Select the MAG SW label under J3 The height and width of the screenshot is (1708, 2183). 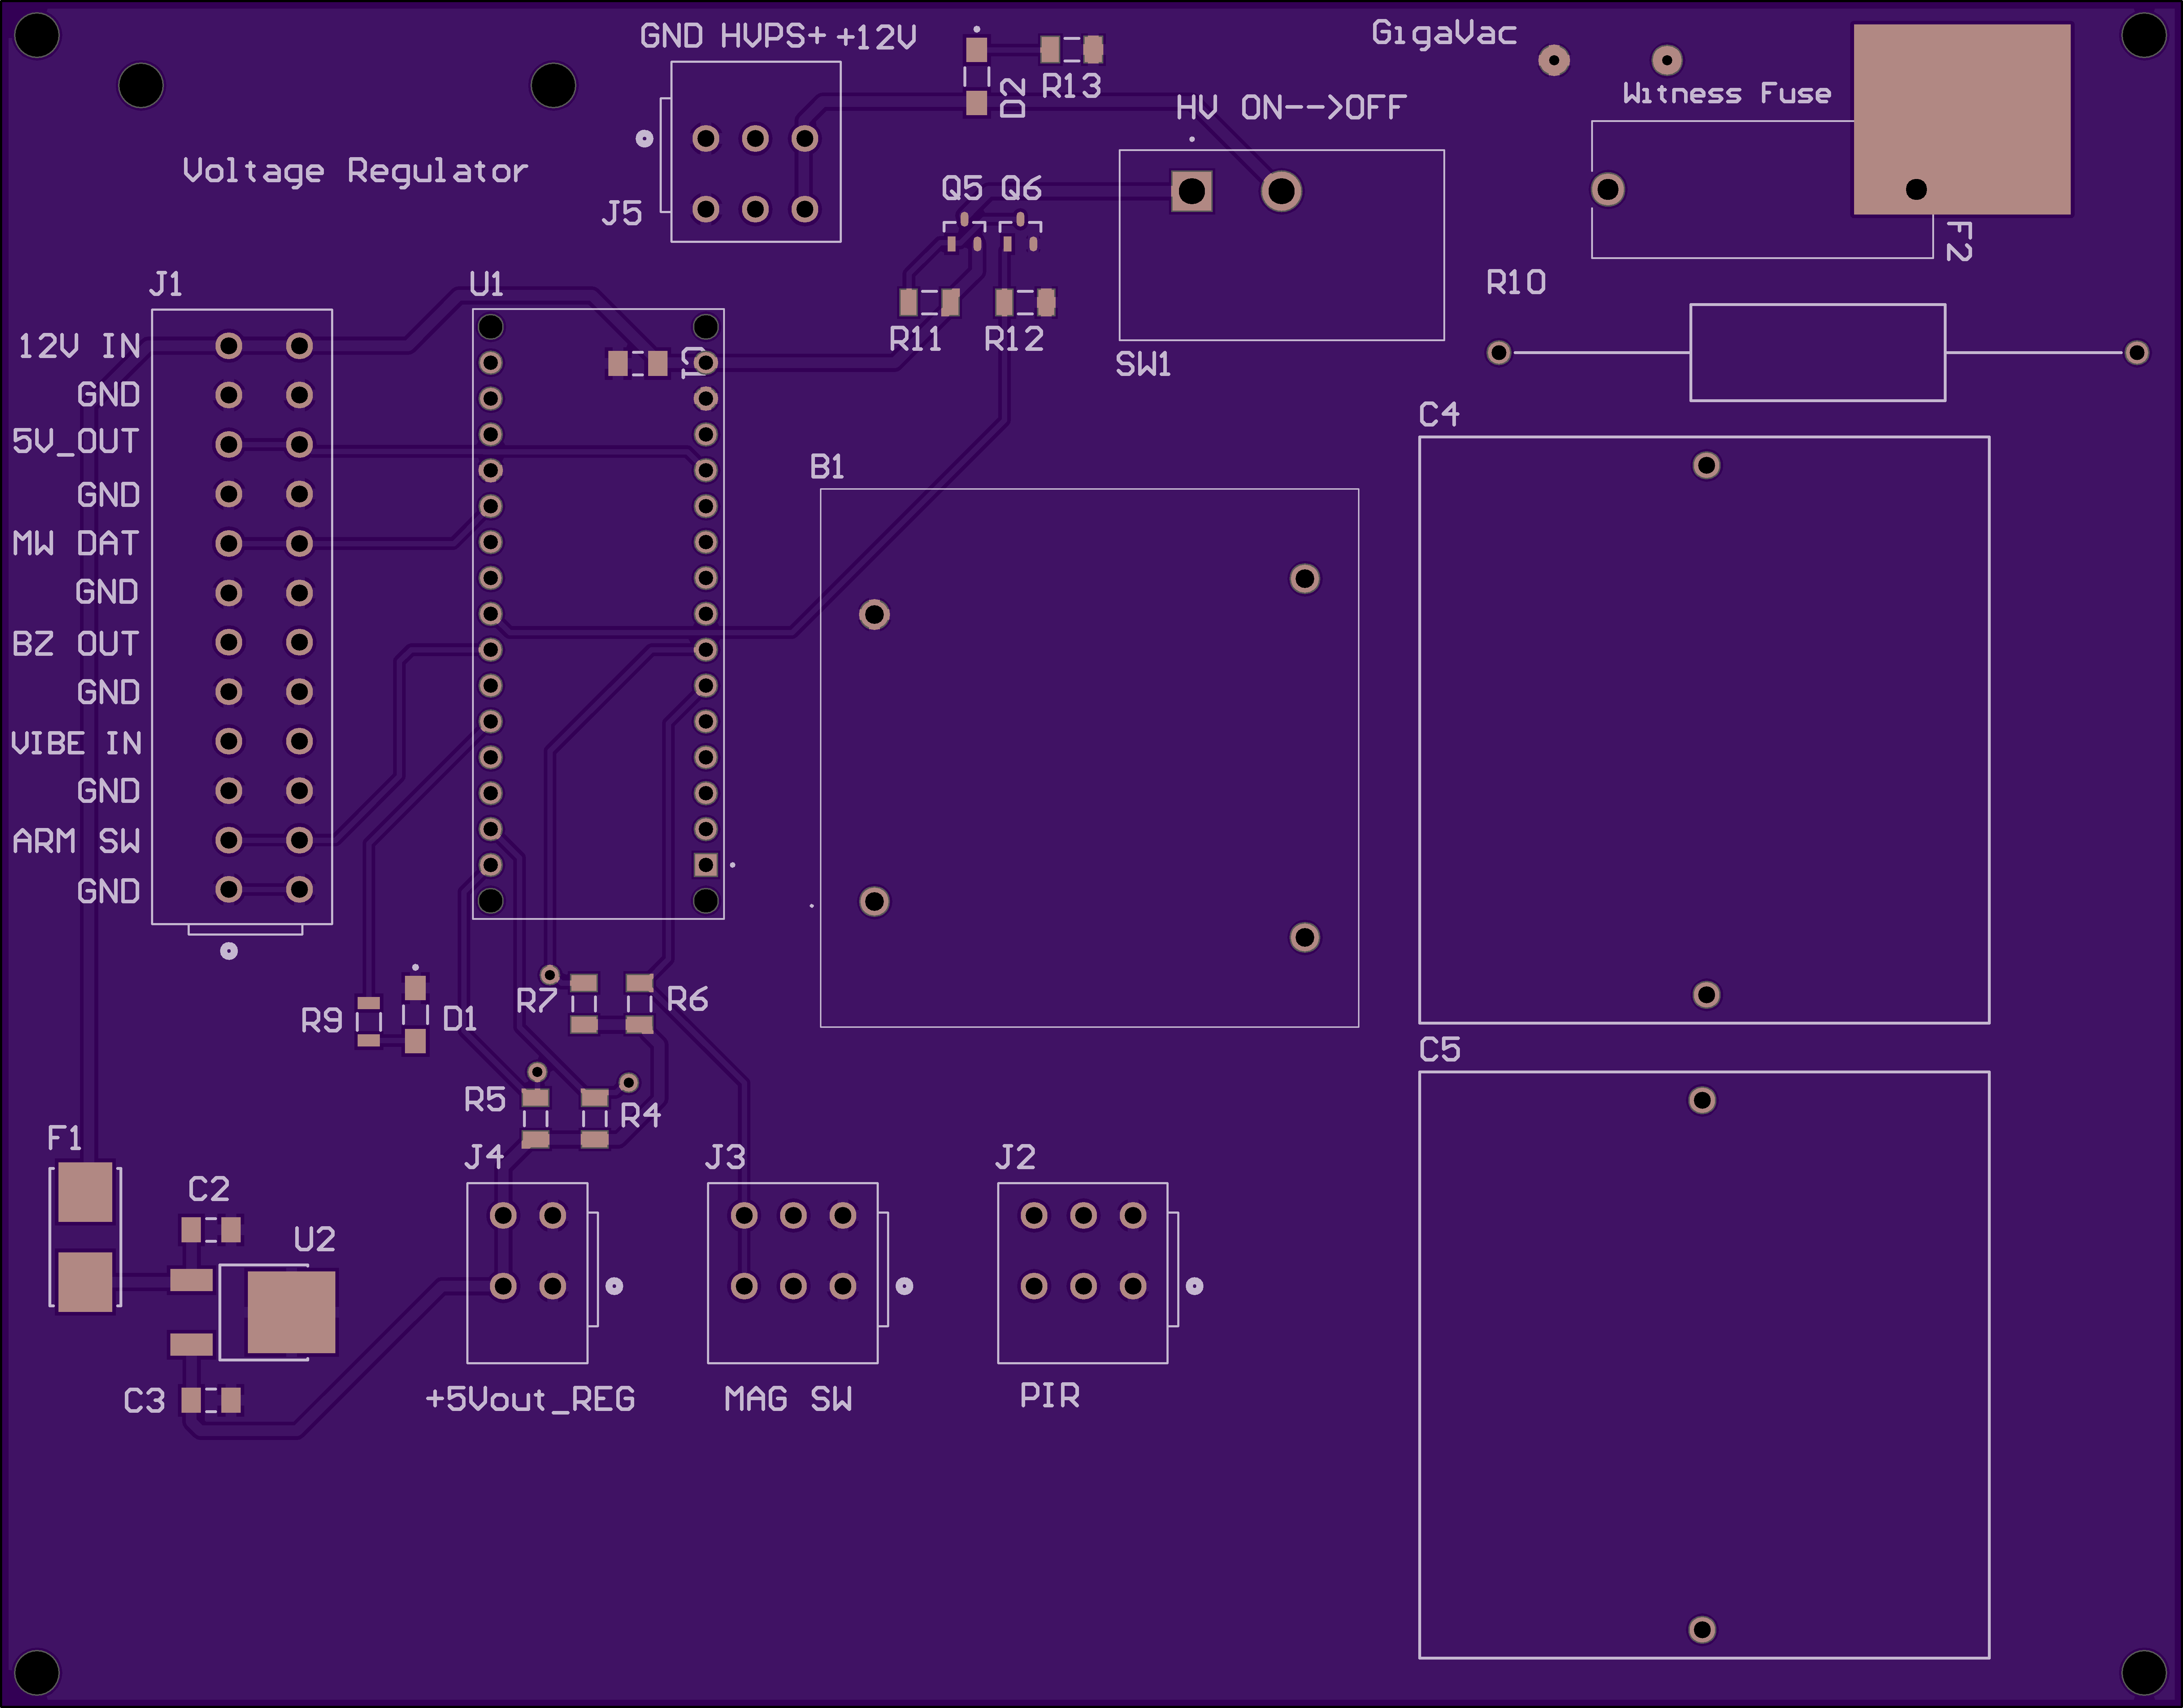[788, 1398]
